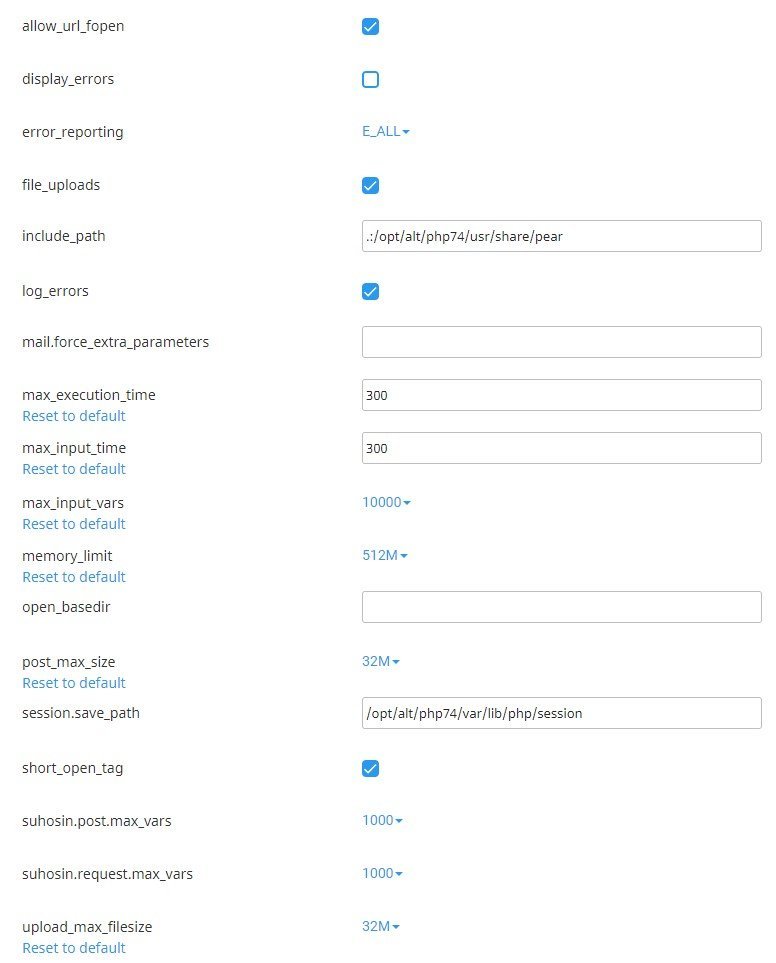Open the memory_limit 512M dropdown

click(x=385, y=555)
